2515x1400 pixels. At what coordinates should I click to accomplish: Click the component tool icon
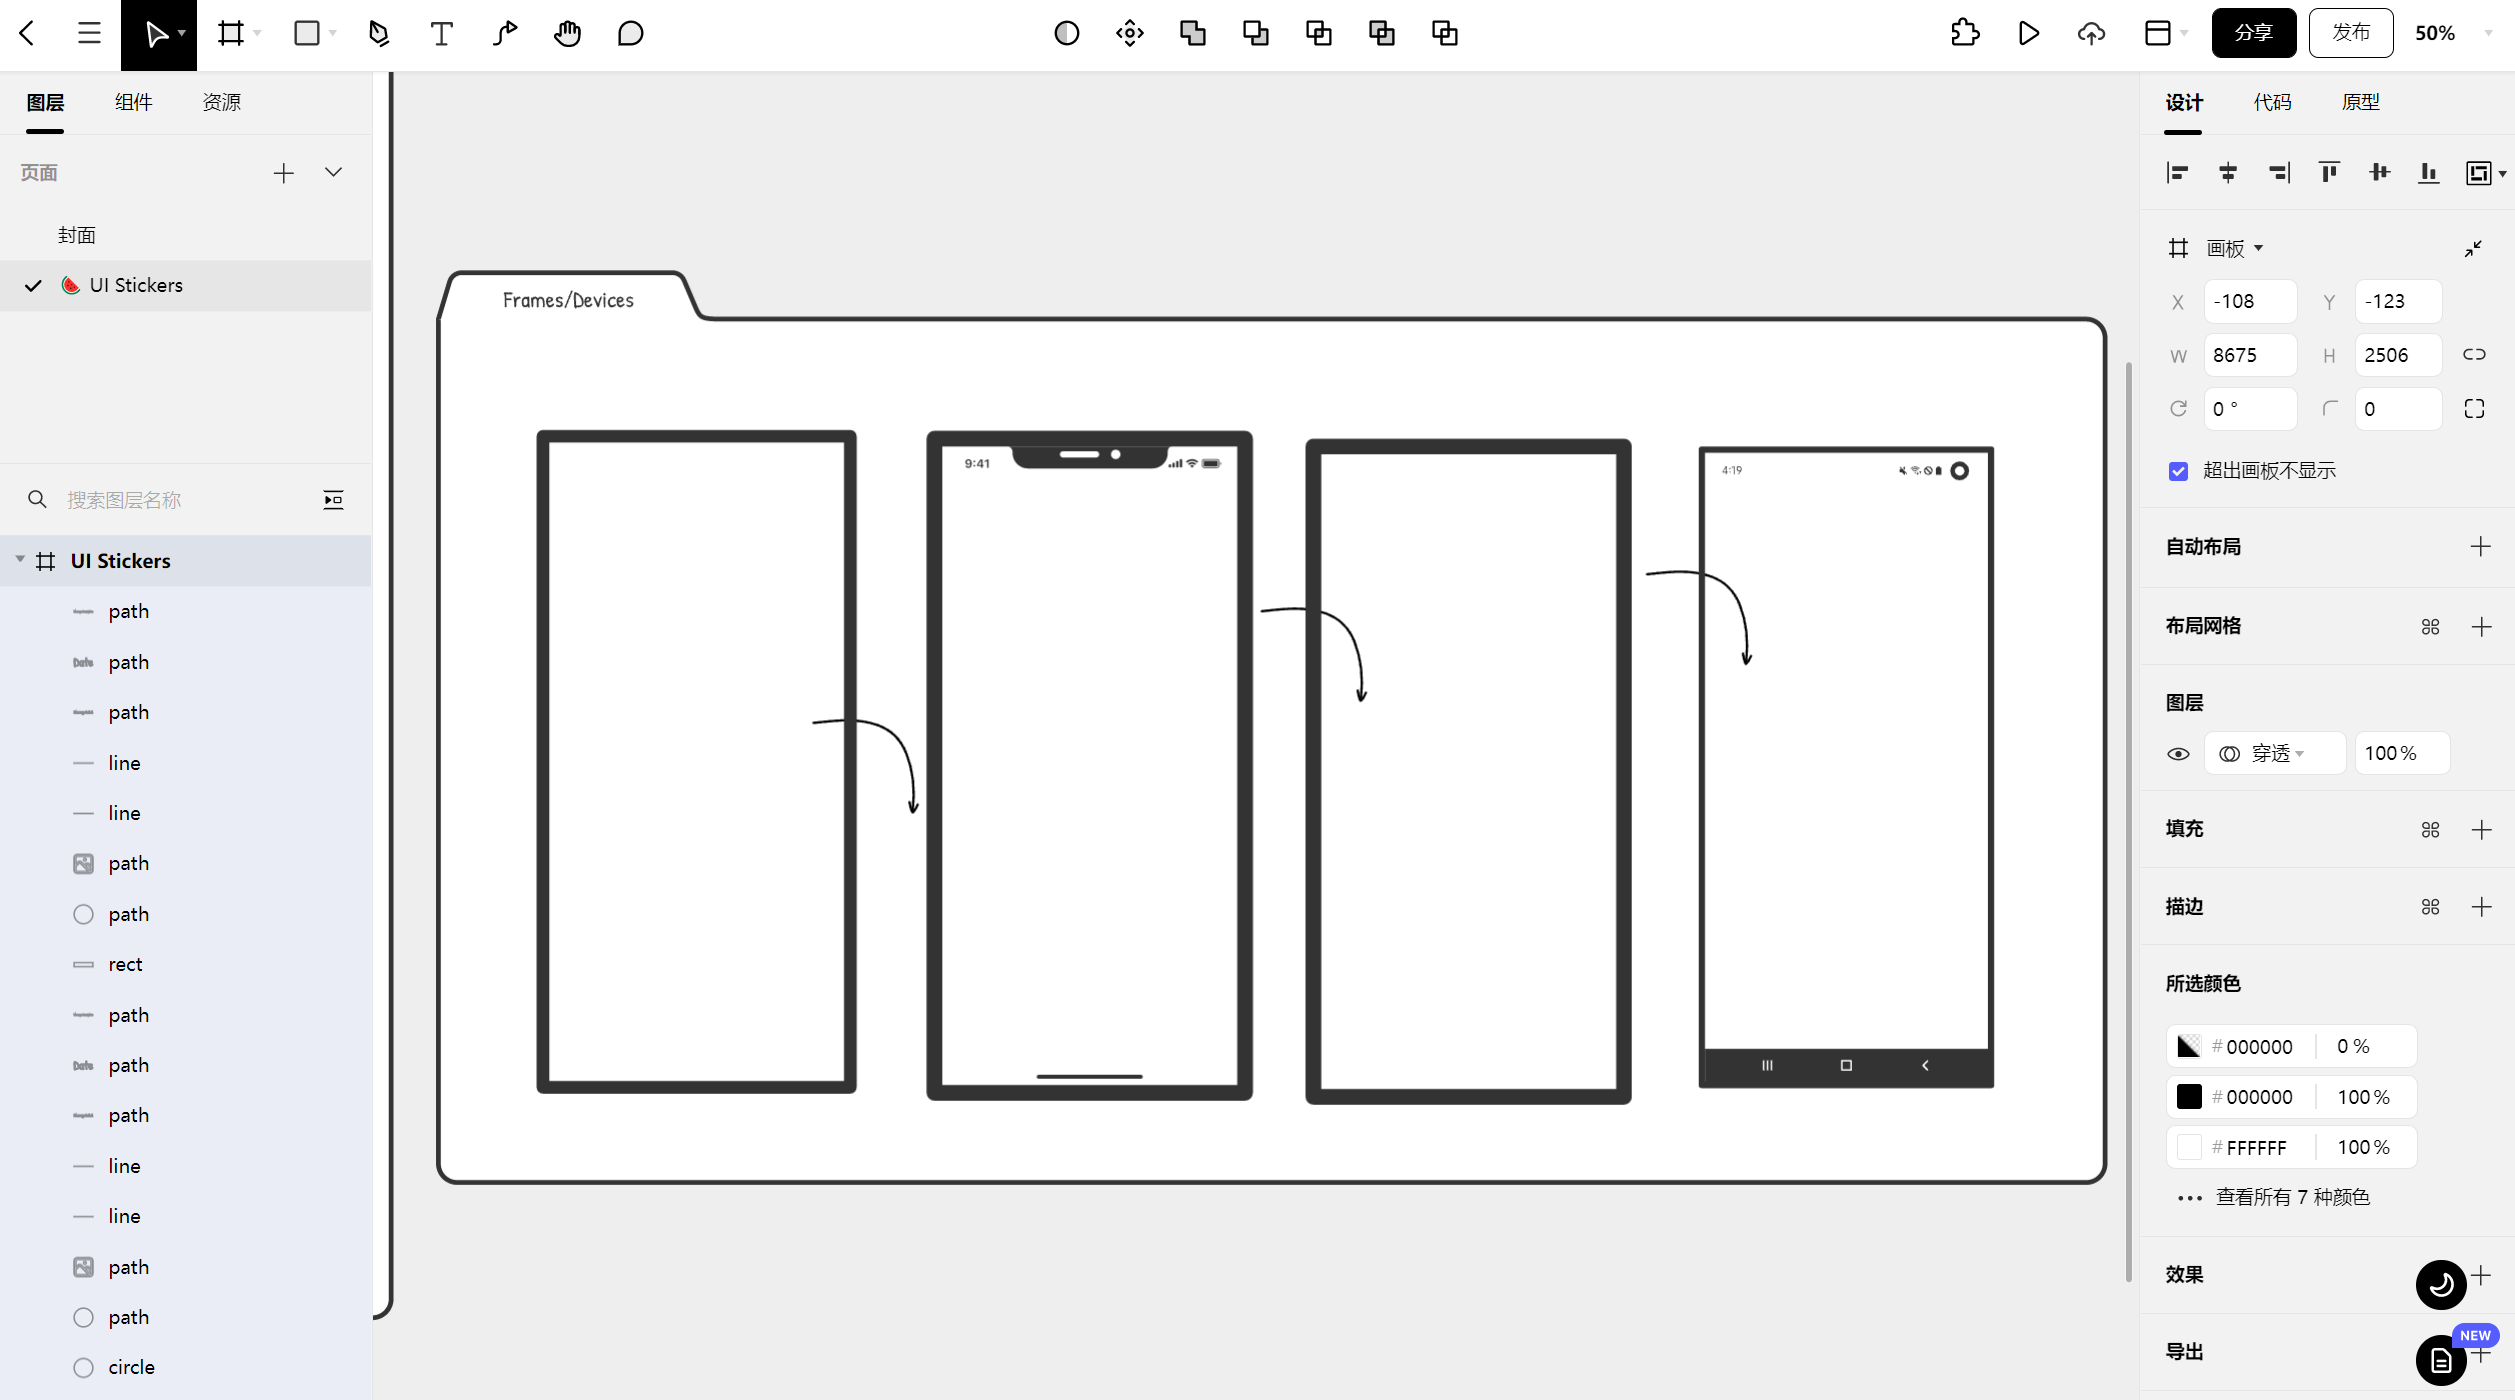1129,33
